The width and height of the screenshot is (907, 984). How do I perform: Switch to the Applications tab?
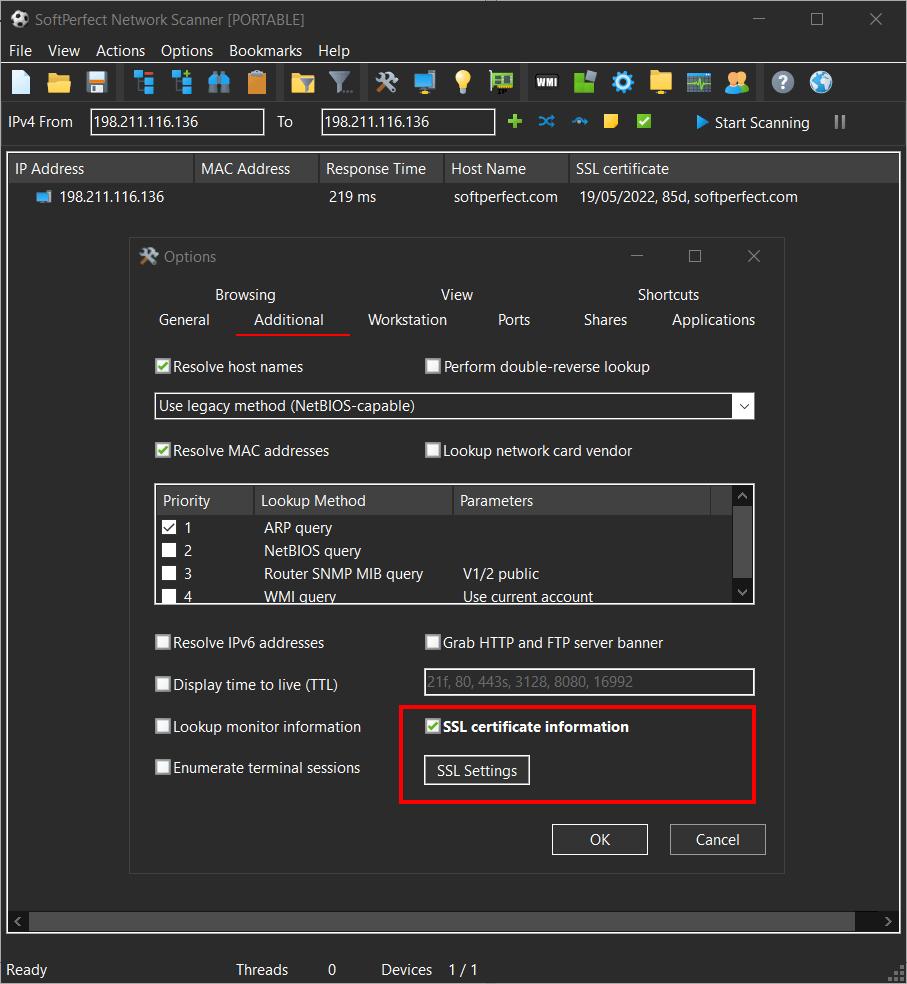pyautogui.click(x=714, y=320)
